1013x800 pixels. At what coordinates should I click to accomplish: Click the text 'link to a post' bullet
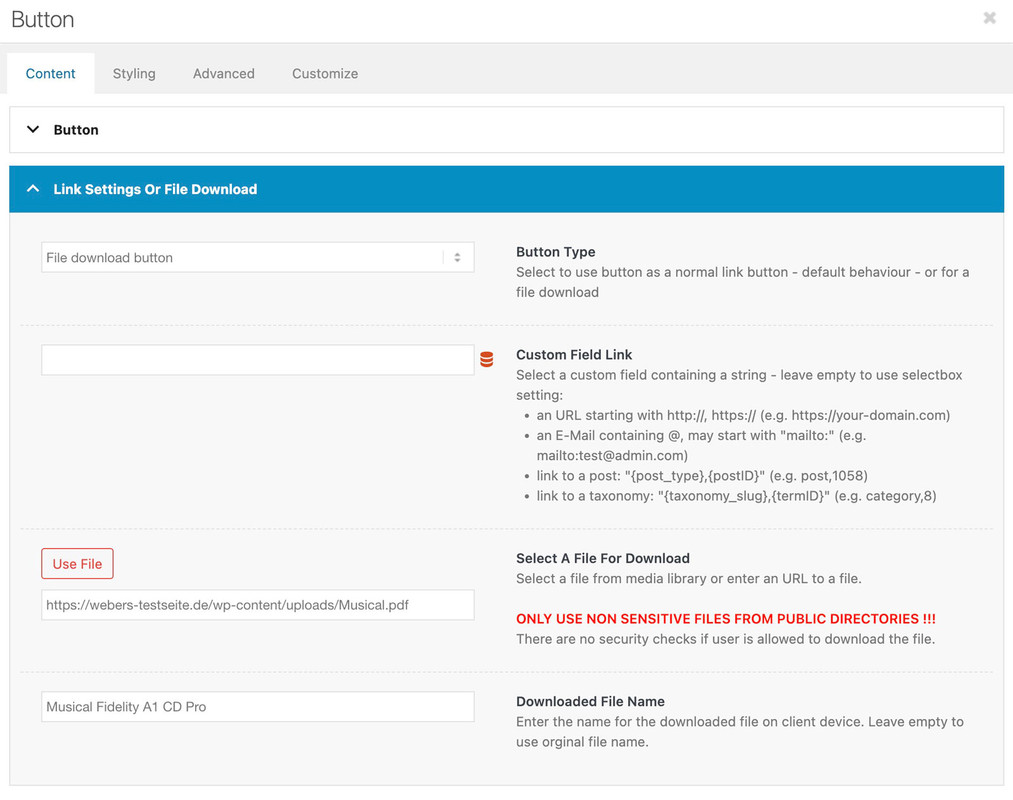click(702, 476)
